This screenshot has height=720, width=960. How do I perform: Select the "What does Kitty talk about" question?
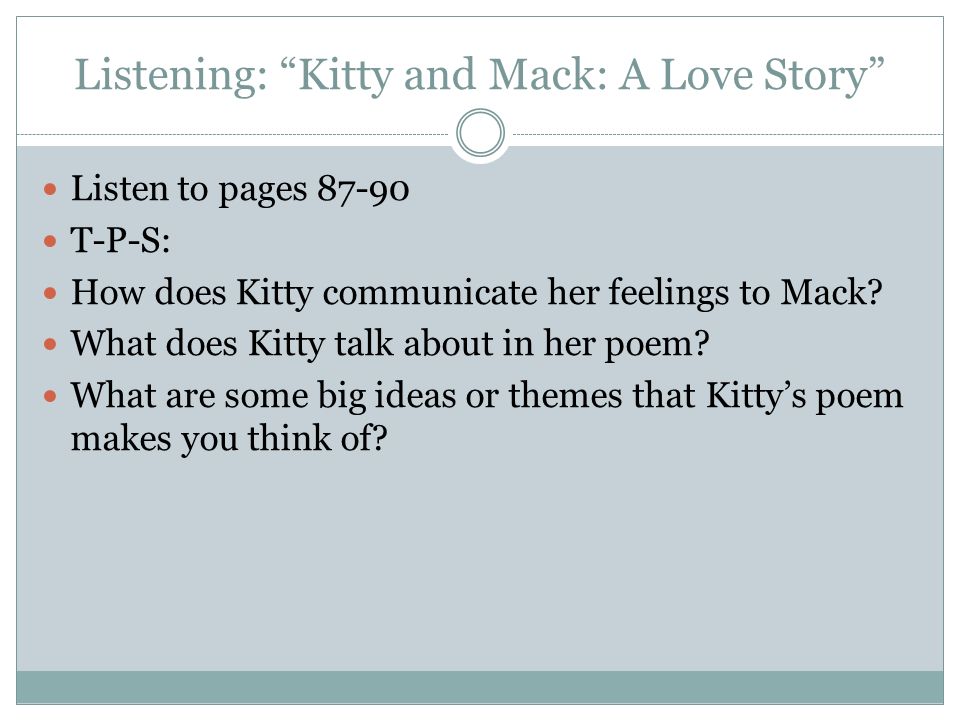click(390, 344)
